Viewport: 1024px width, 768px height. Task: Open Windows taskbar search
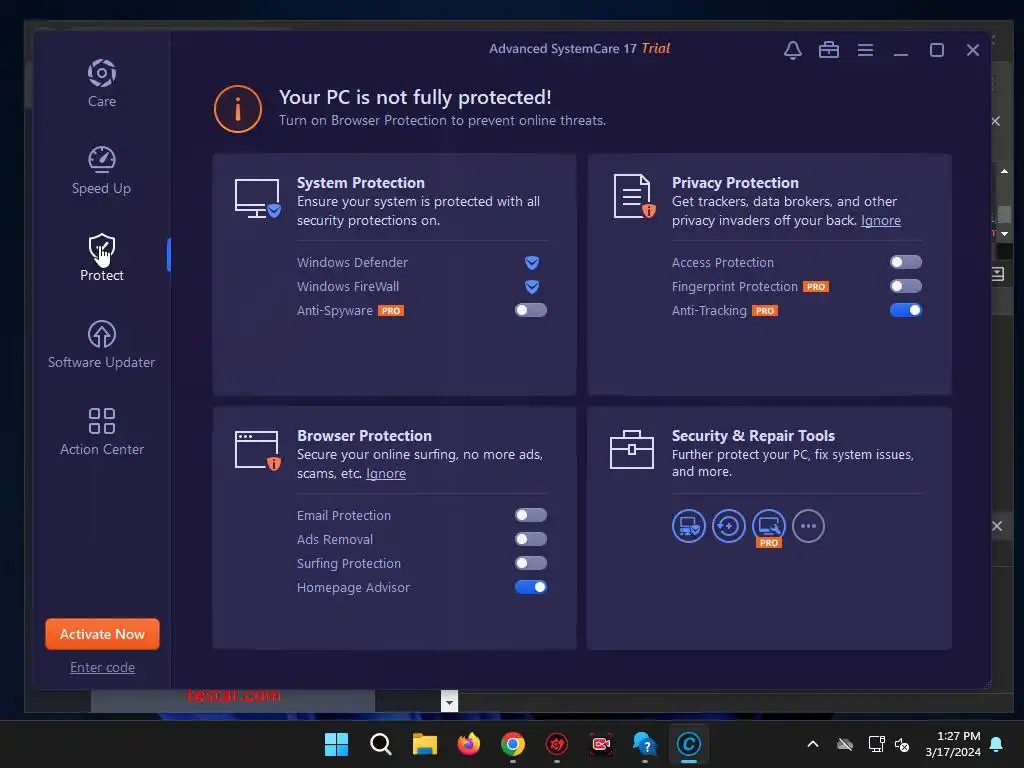tap(381, 744)
